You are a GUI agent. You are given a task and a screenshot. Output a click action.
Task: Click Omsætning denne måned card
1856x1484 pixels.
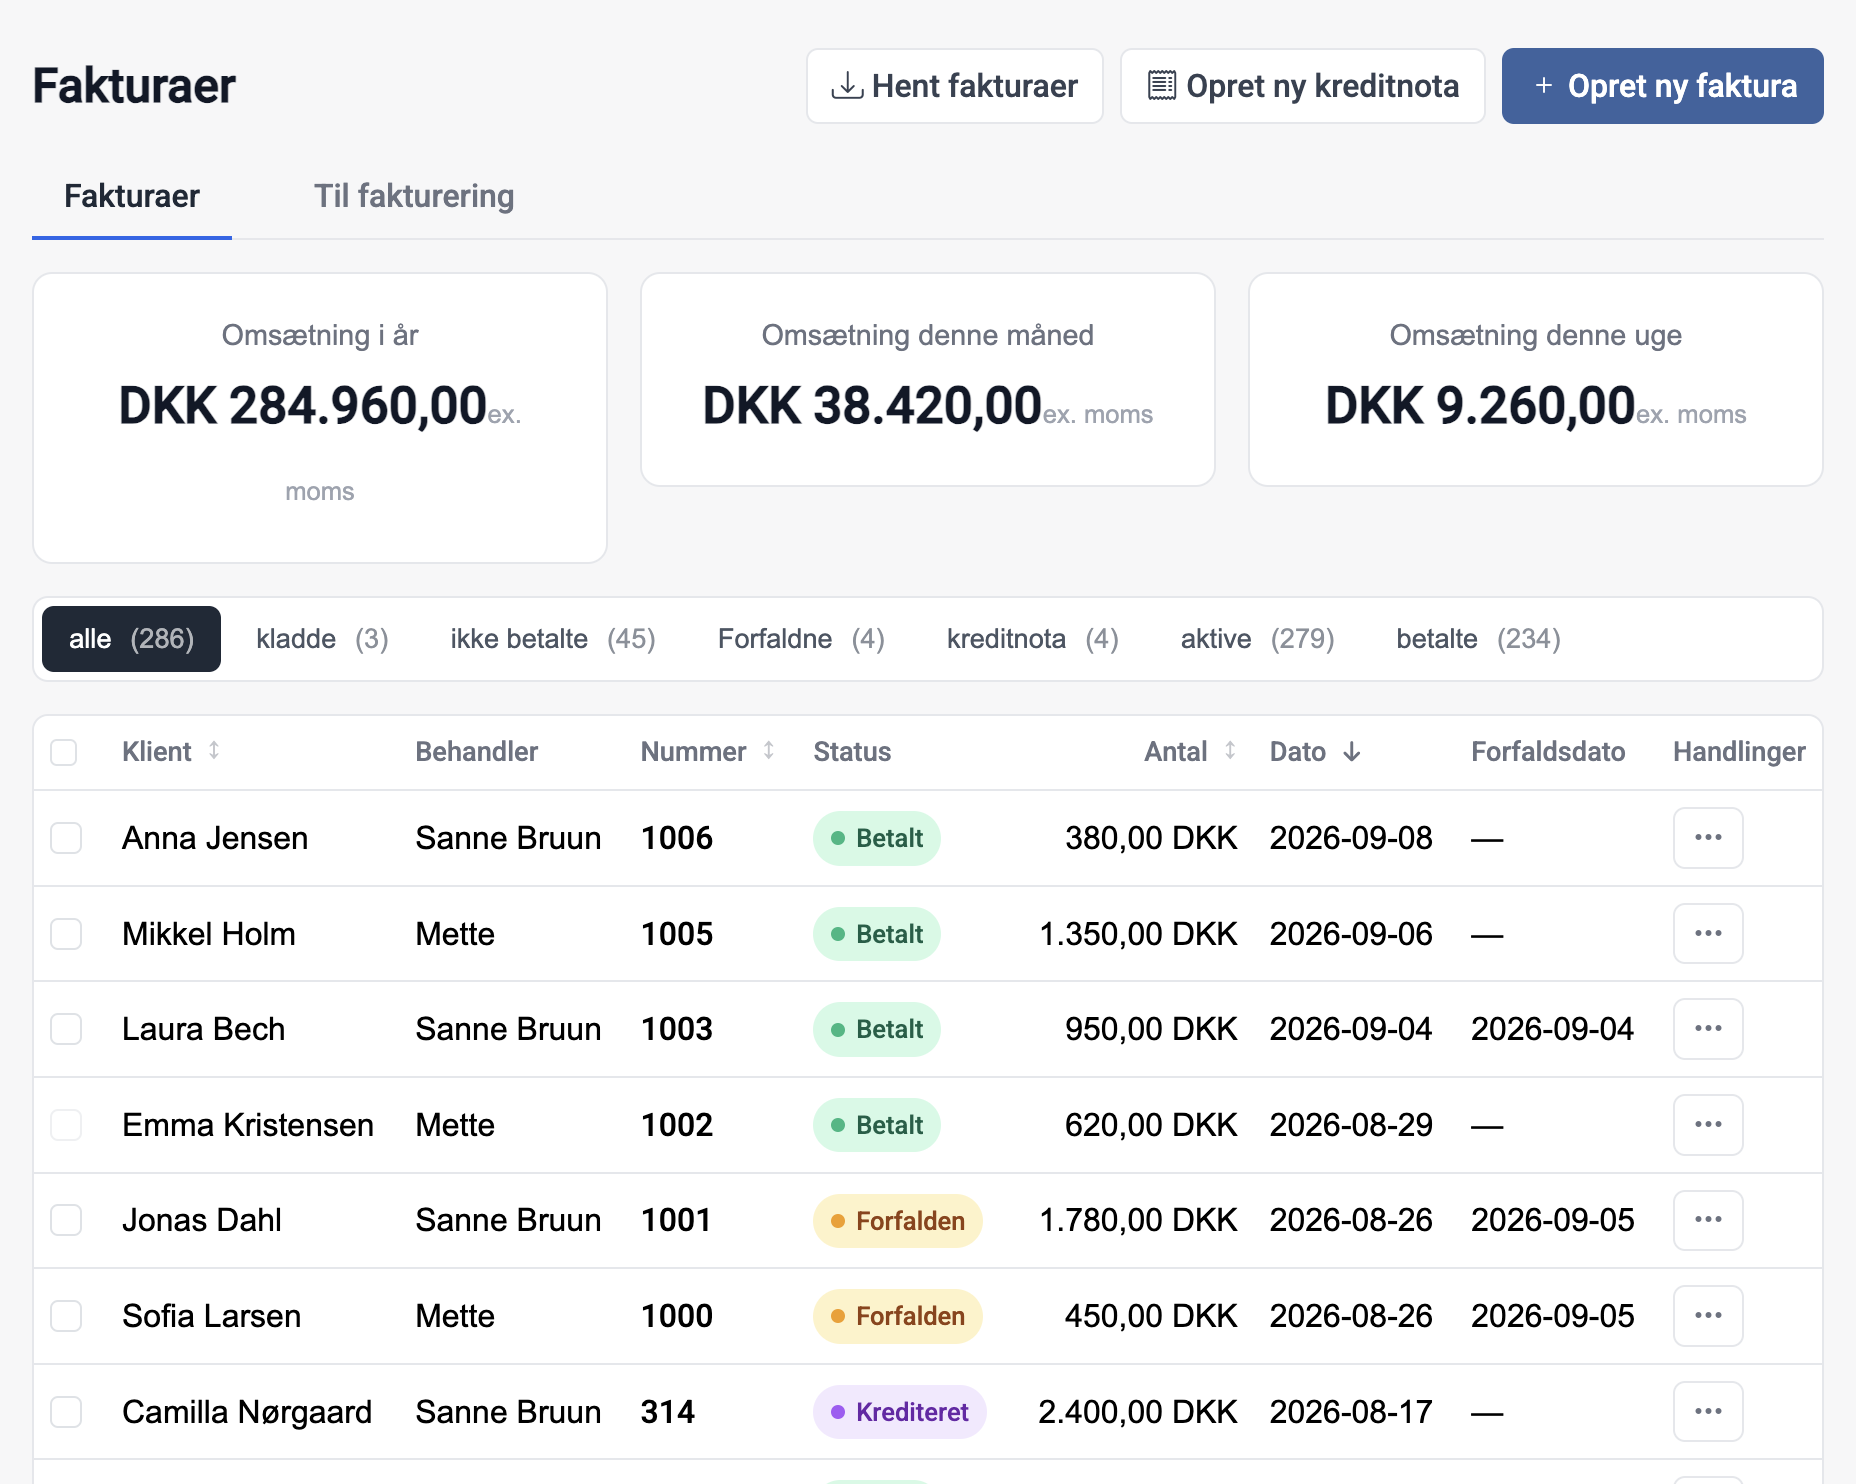pyautogui.click(x=928, y=380)
